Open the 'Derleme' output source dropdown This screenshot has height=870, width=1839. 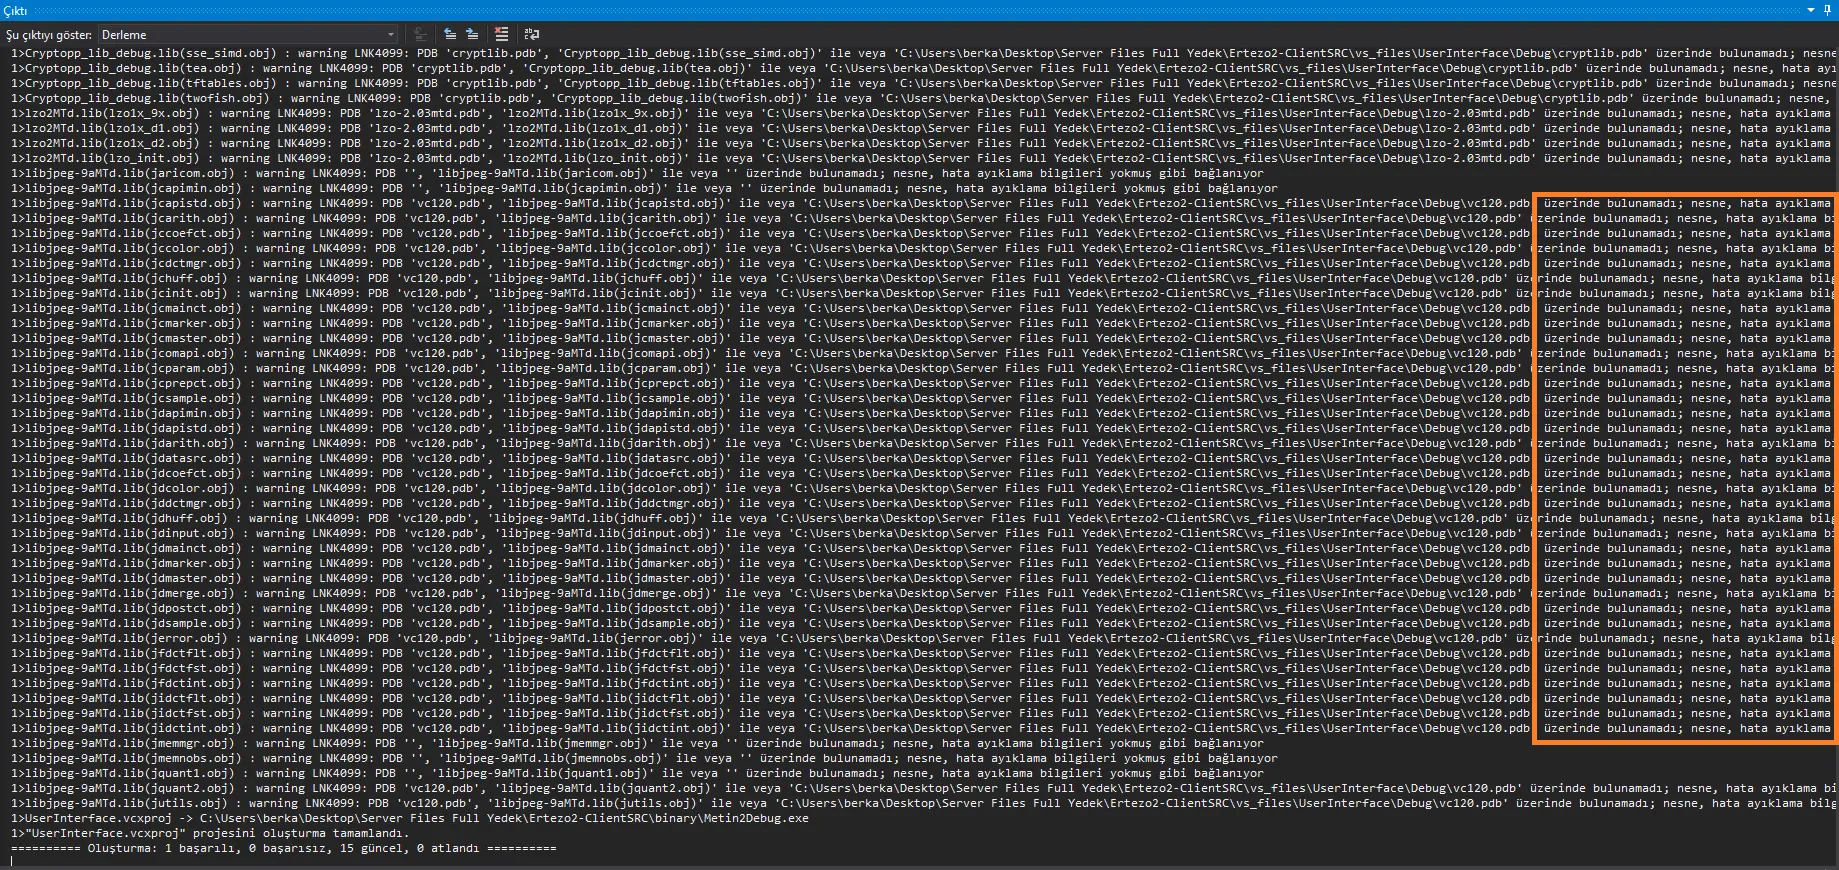(x=248, y=35)
